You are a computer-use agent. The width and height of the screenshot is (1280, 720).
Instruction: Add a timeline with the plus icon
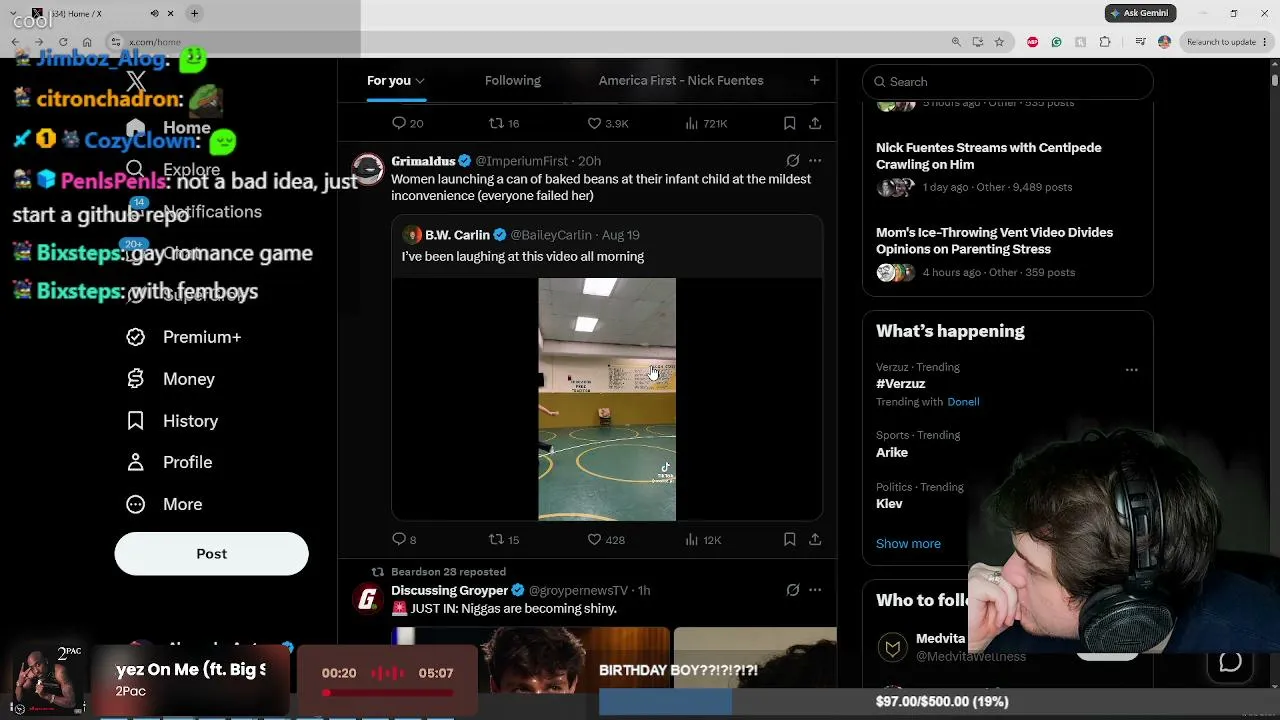click(x=814, y=80)
